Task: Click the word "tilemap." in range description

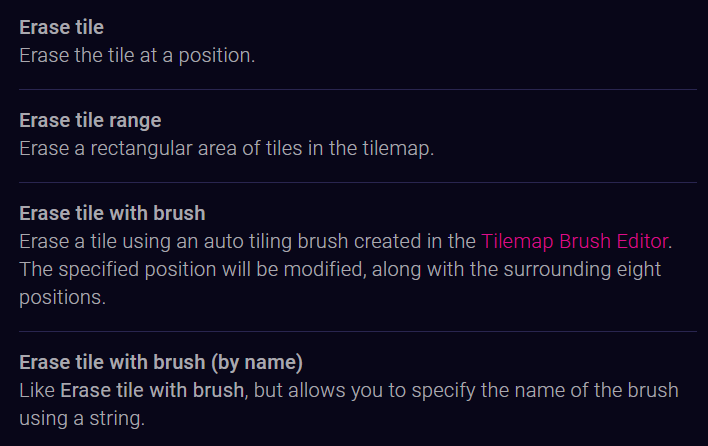Action: click(399, 149)
